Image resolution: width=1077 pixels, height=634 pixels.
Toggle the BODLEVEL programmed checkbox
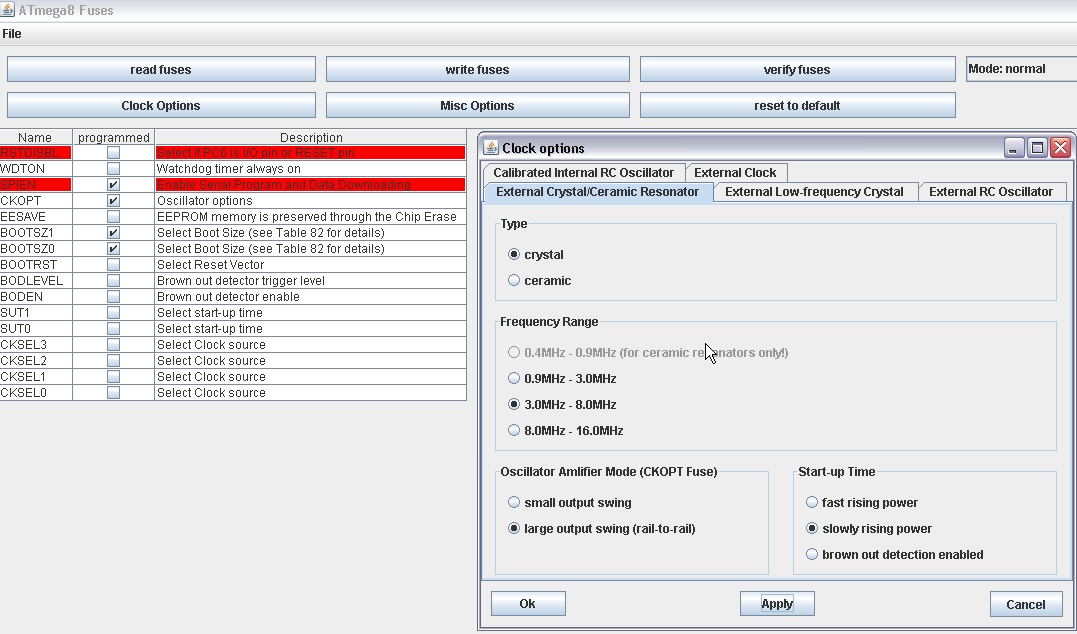point(113,281)
